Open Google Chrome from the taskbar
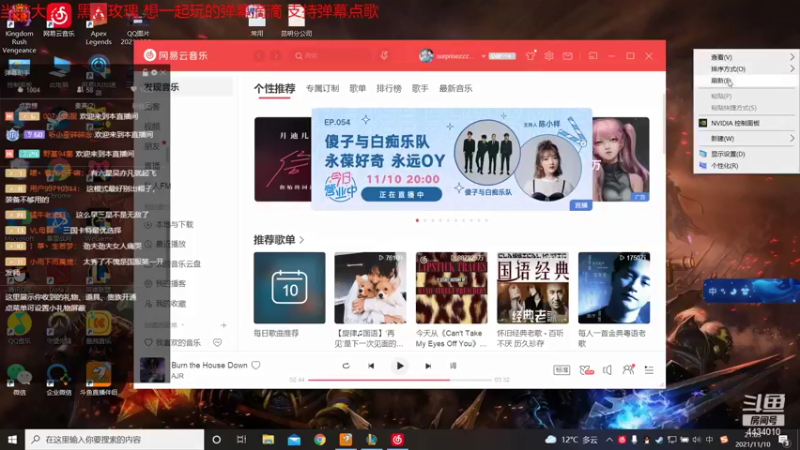The width and height of the screenshot is (800, 450). tap(320, 439)
